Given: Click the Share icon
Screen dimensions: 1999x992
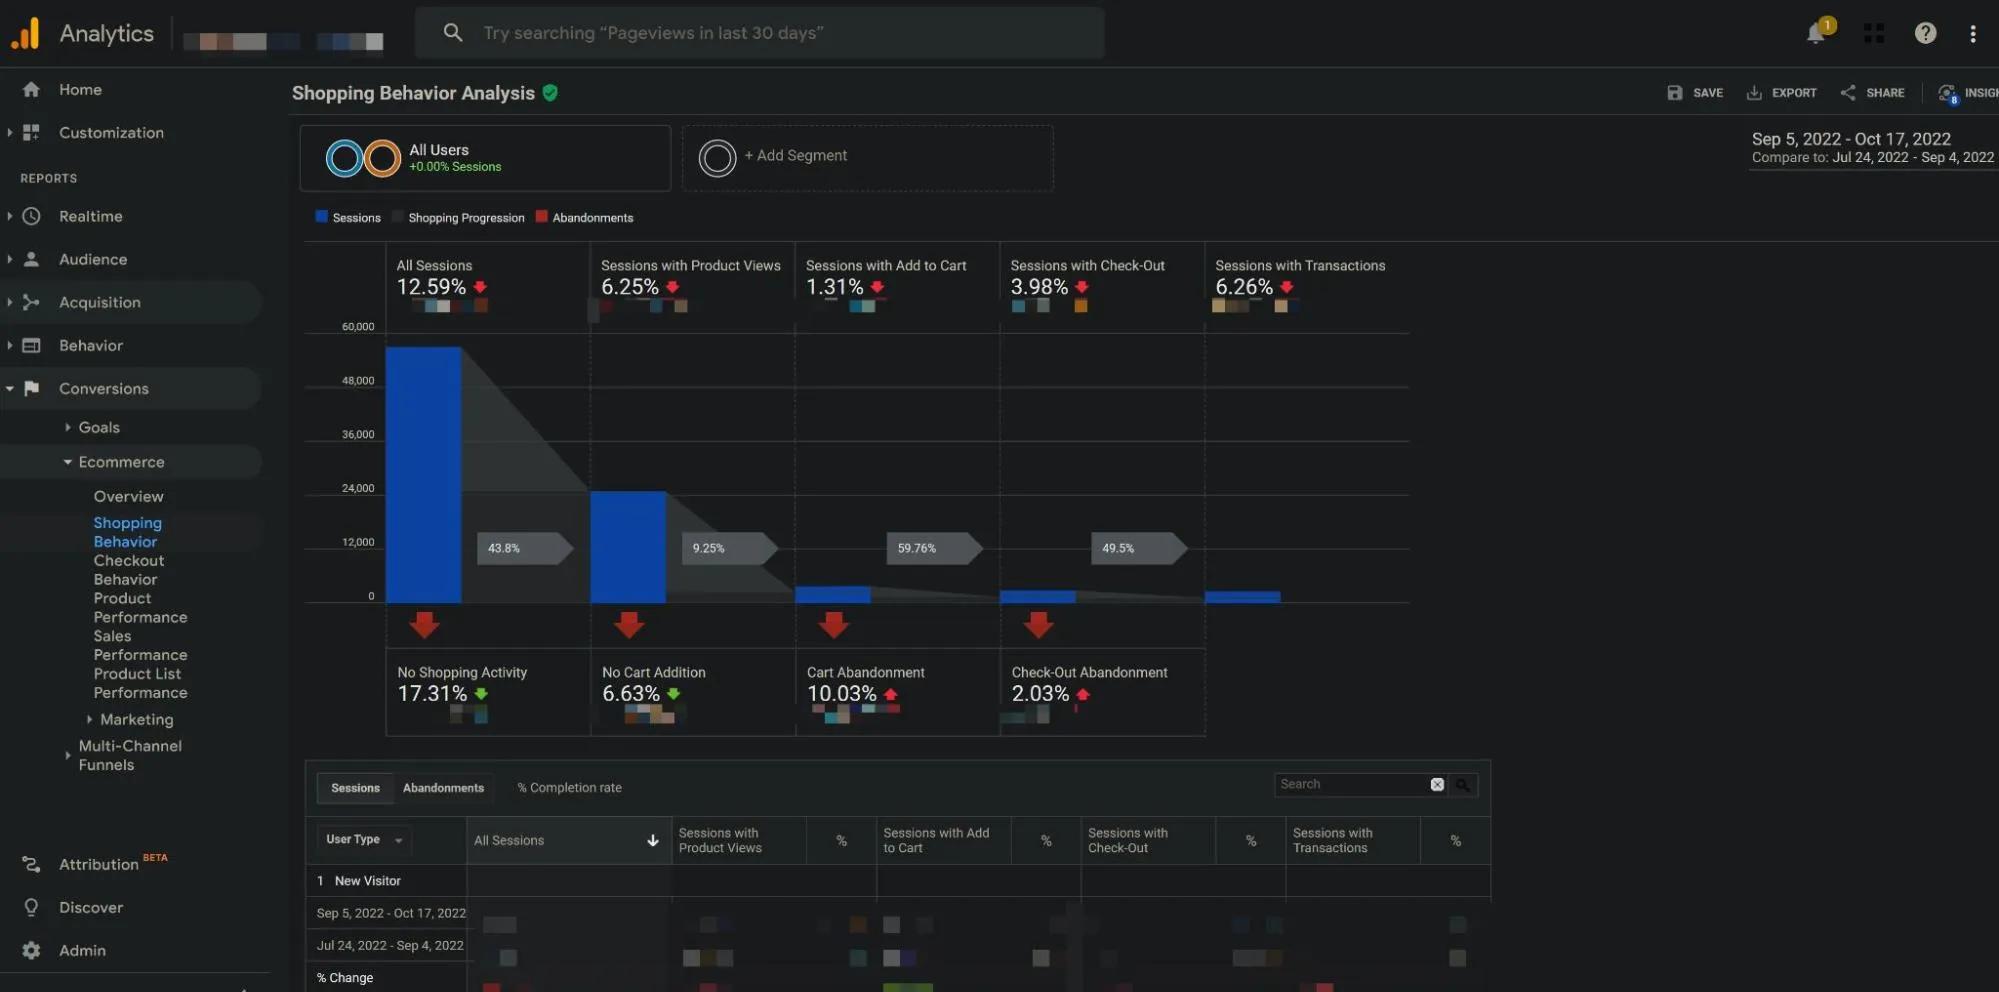Looking at the screenshot, I should click(x=1848, y=93).
